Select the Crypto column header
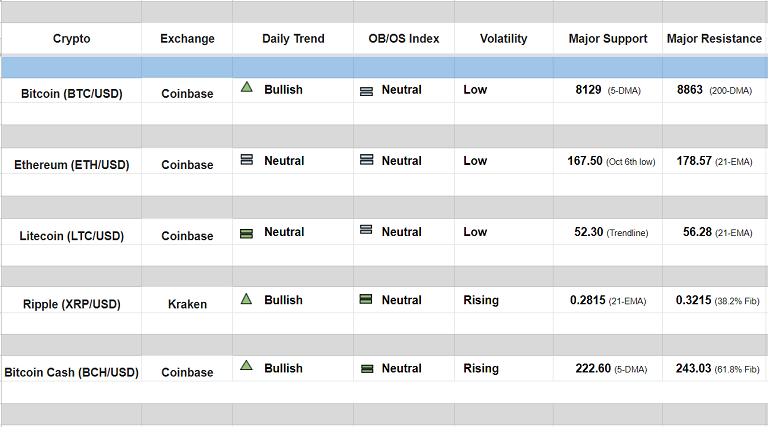The height and width of the screenshot is (427, 768). coord(71,39)
